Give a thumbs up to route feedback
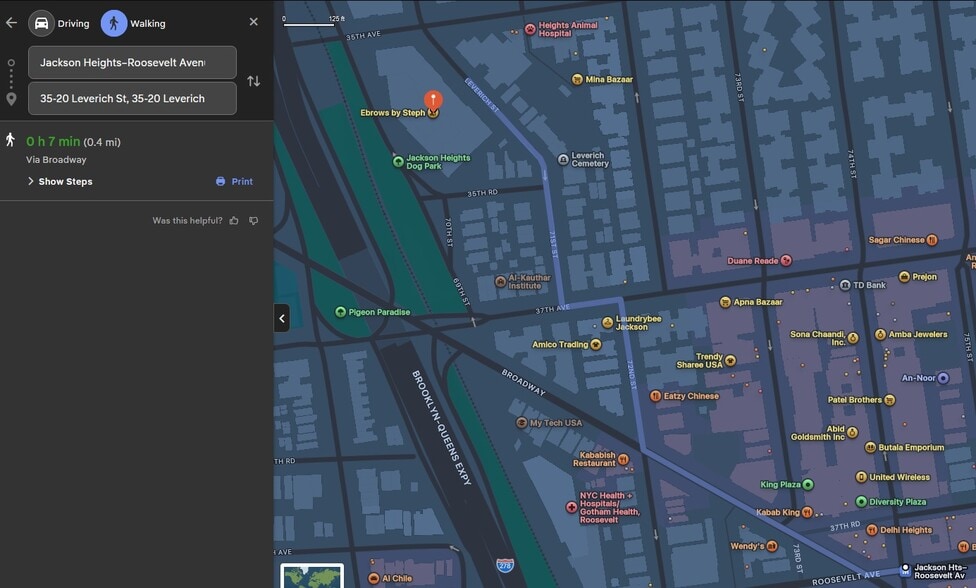Viewport: 976px width, 588px height. (x=233, y=221)
